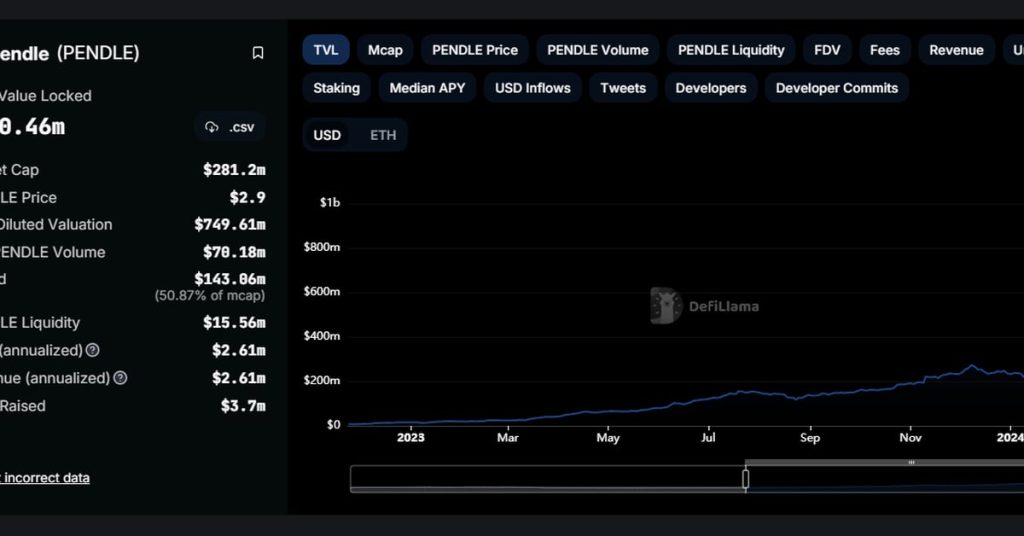Toggle the Fees chart metric
Viewport: 1024px width, 536px height.
[x=885, y=50]
